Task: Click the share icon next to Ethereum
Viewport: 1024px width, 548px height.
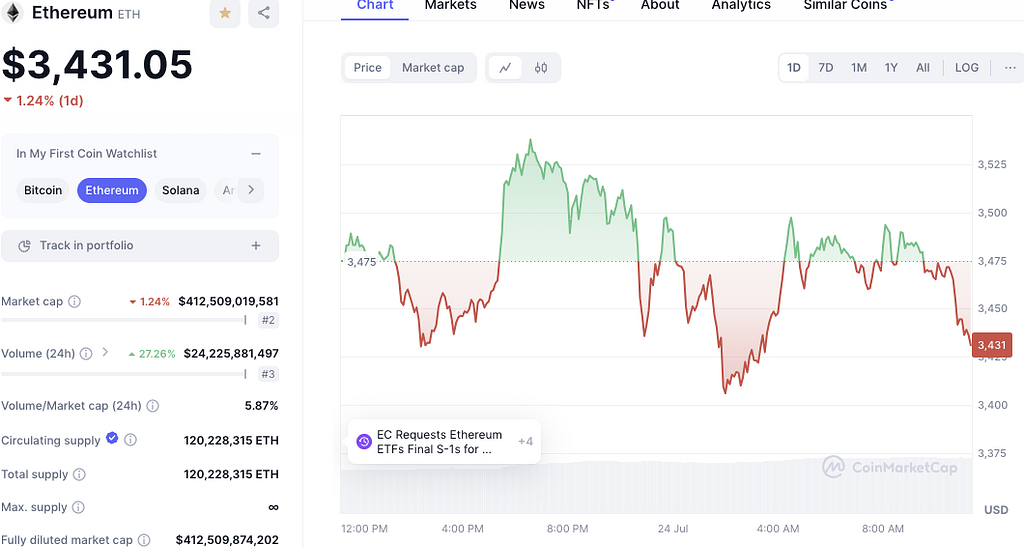Action: 264,13
